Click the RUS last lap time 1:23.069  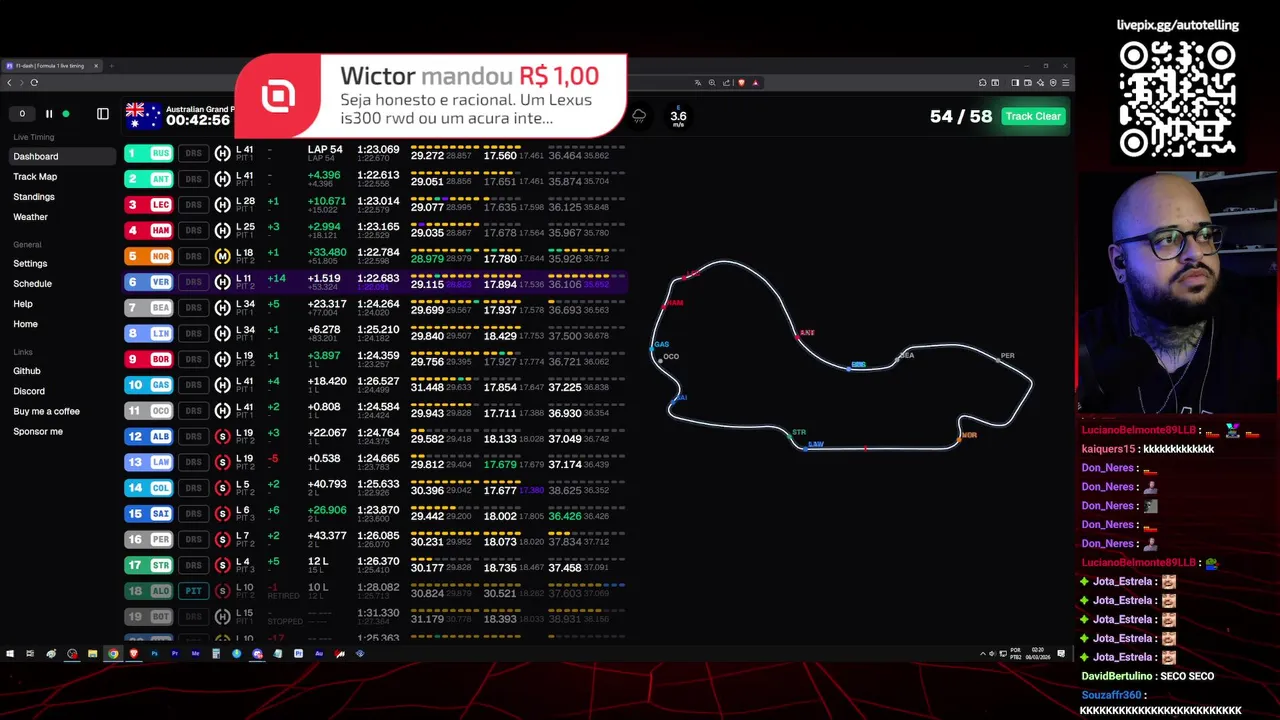(378, 150)
